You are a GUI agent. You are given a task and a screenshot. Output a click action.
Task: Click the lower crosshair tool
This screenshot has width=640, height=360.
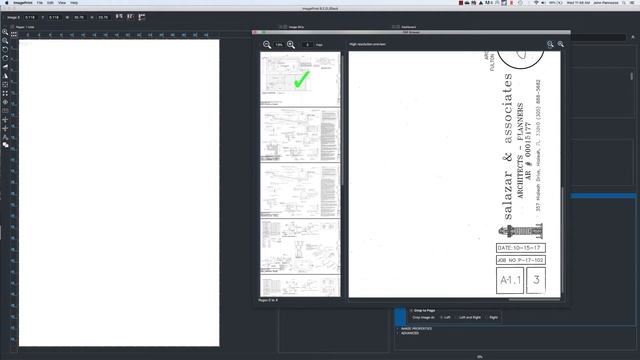click(5, 128)
